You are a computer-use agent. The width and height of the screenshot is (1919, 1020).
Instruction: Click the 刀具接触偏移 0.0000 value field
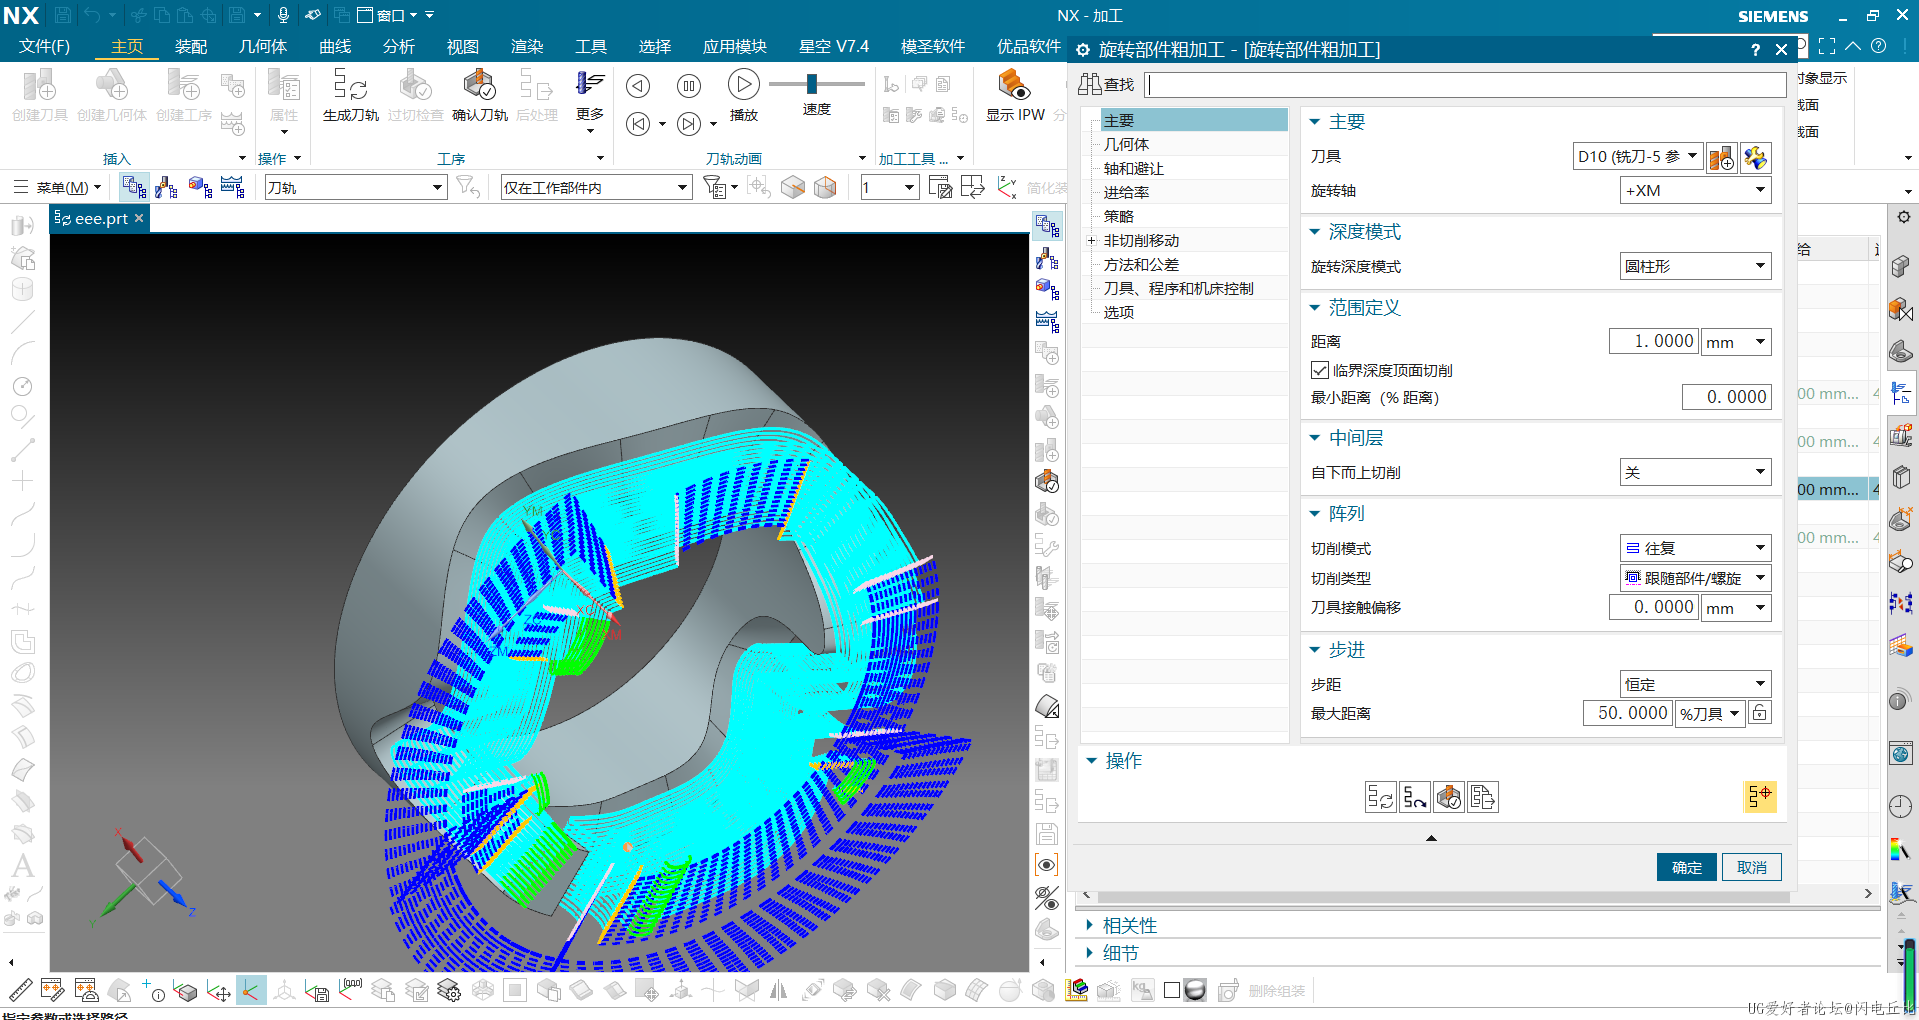pyautogui.click(x=1654, y=607)
